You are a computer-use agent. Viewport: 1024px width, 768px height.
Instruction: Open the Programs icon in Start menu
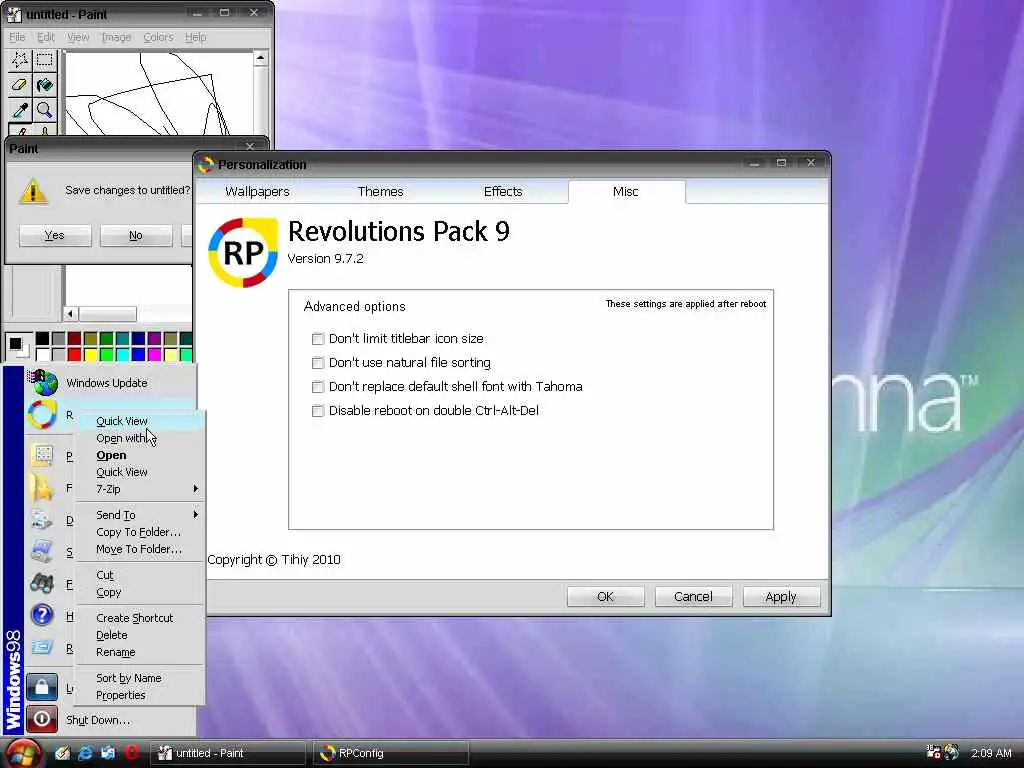(42, 455)
